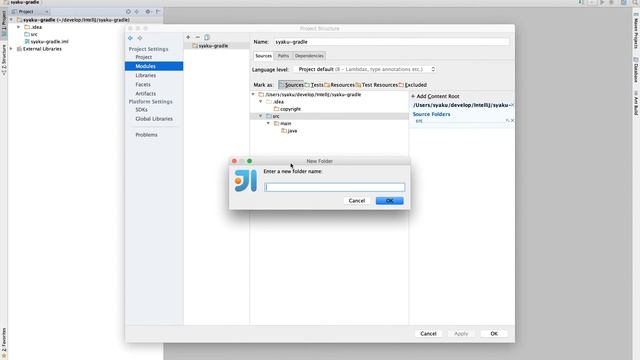Click OK in the New Folder dialog
The width and height of the screenshot is (640, 360).
pos(389,201)
